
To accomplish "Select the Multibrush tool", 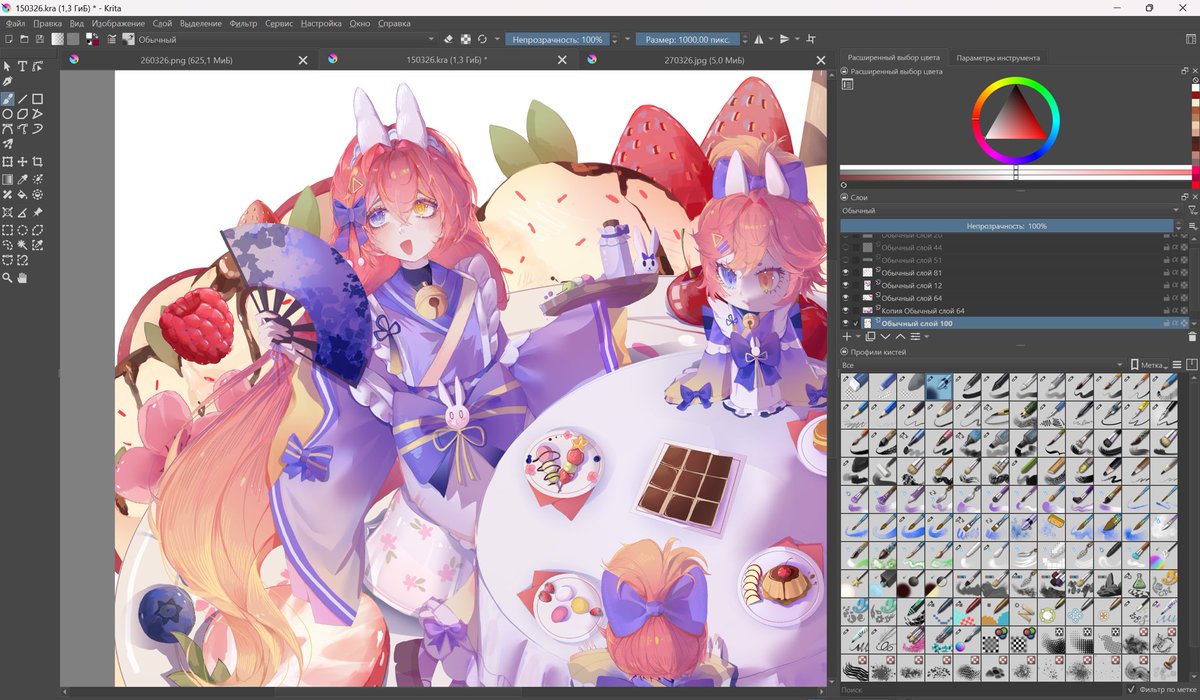I will (x=8, y=144).
